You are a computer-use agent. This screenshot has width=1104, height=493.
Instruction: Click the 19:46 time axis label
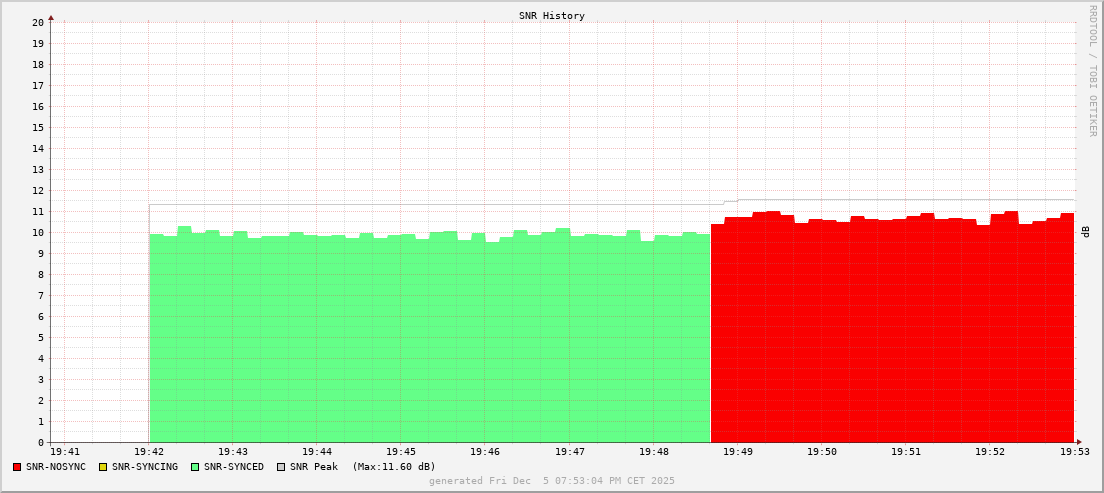pos(485,453)
